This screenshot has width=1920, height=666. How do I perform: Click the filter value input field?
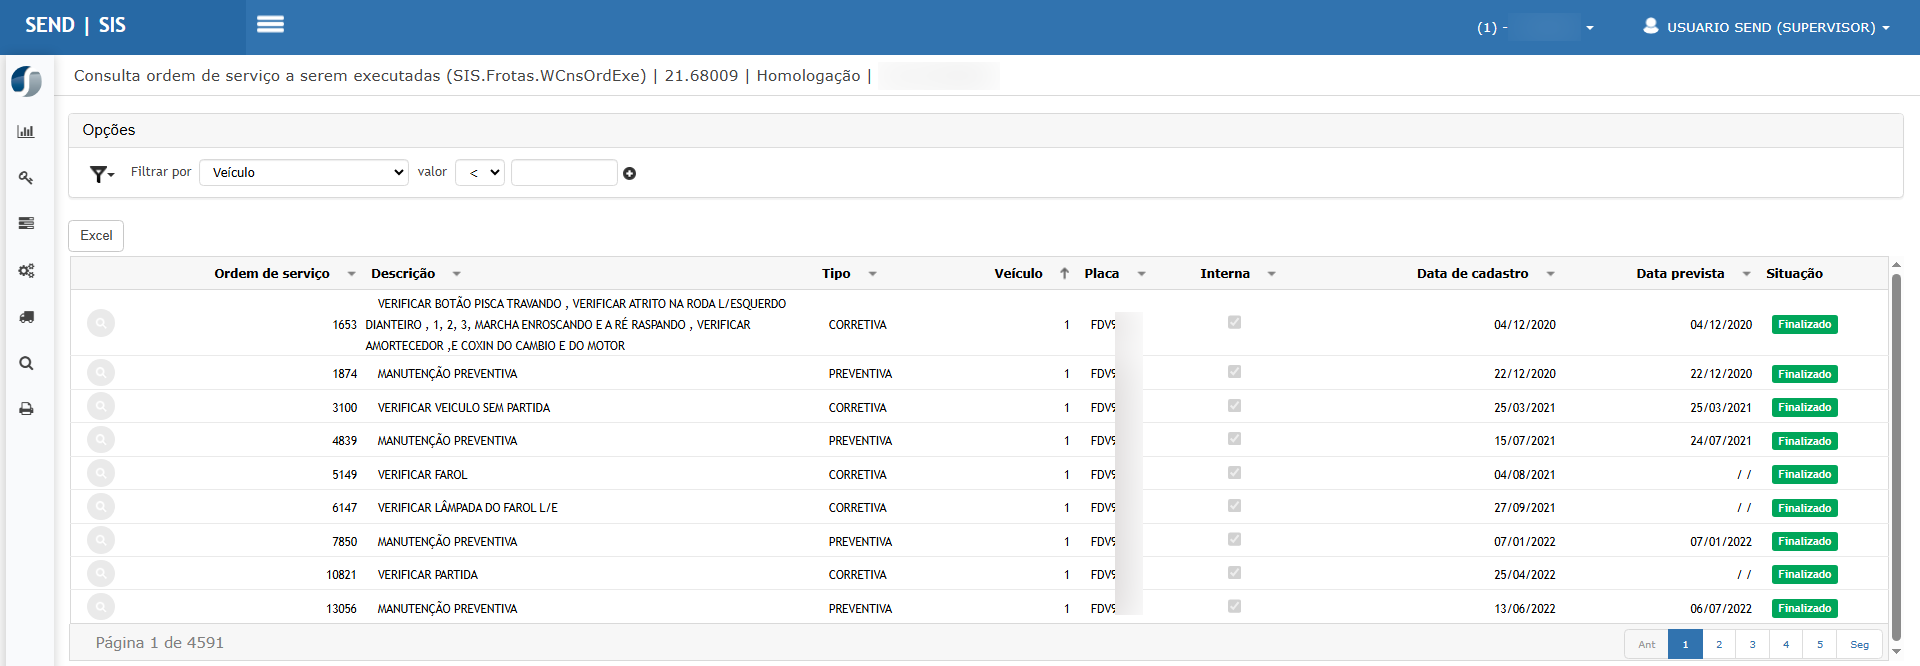pos(564,173)
